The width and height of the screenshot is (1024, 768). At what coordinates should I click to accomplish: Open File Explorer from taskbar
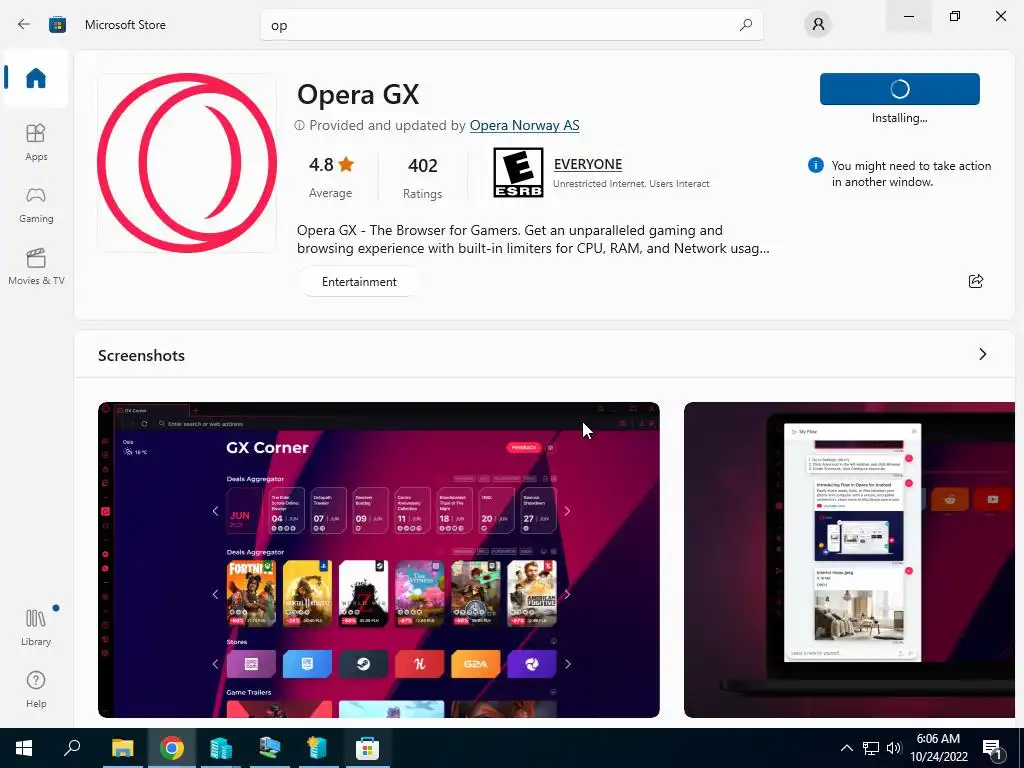click(122, 748)
